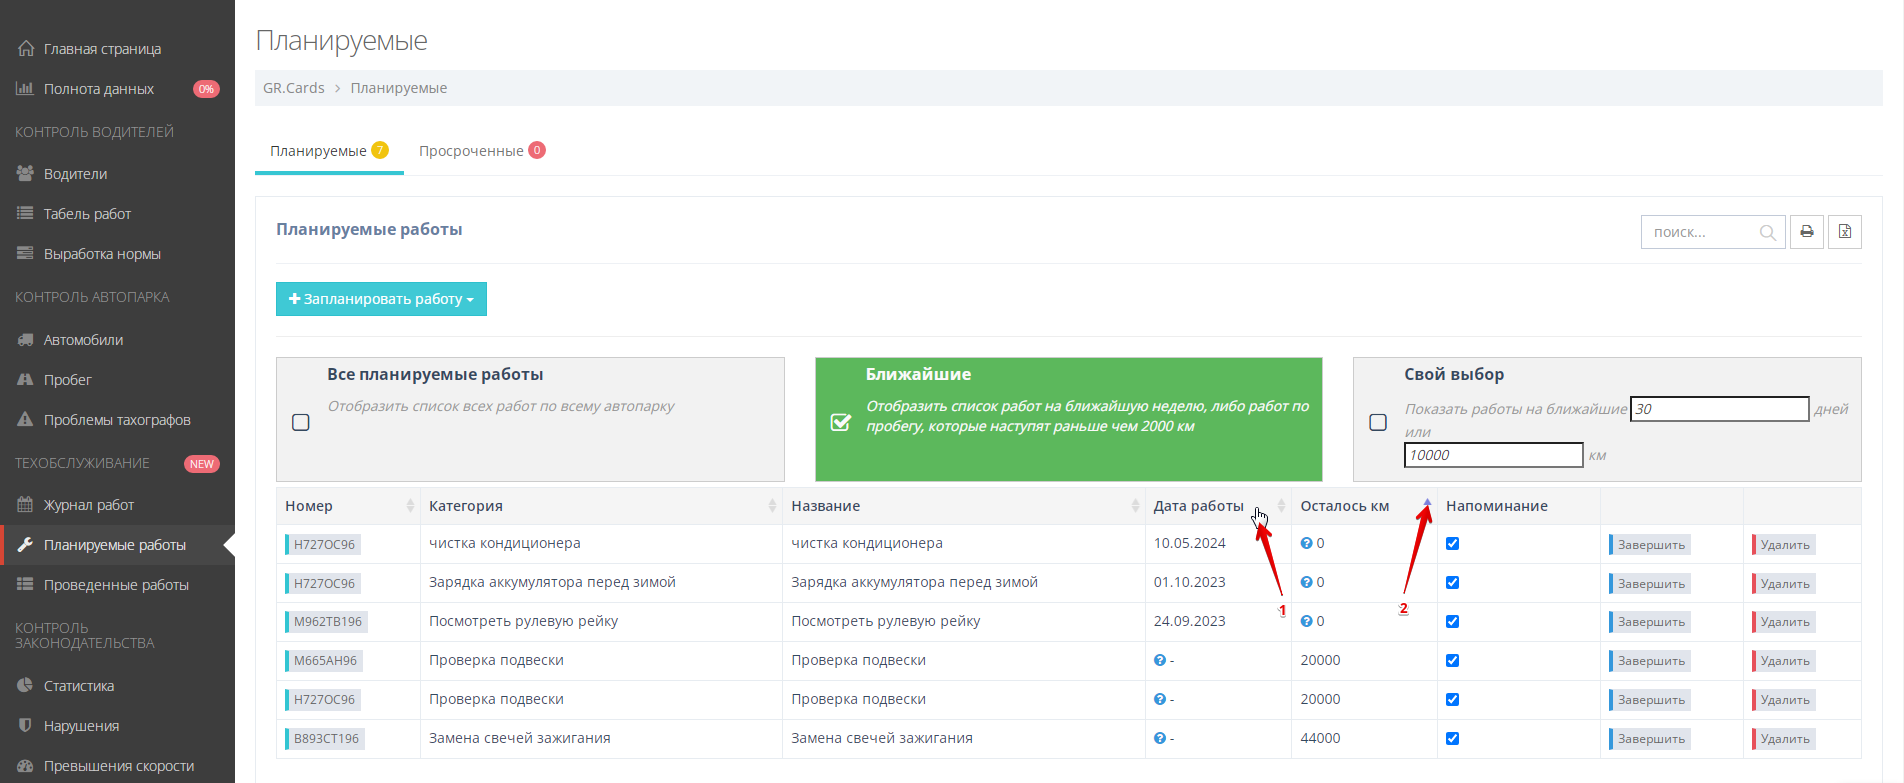The image size is (1904, 783).
Task: Open Автомобили in the sidebar
Action: click(x=83, y=340)
